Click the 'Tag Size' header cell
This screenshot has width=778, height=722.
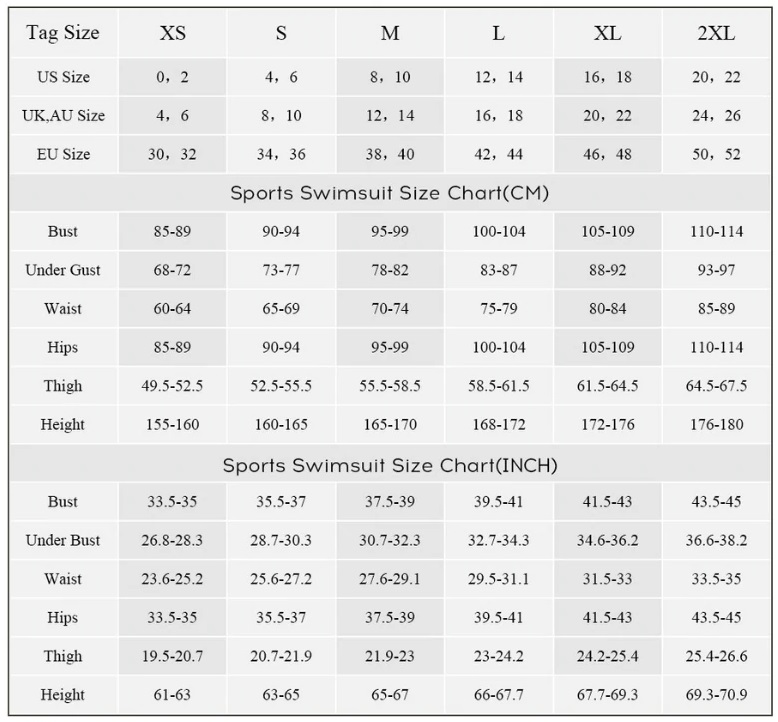63,33
